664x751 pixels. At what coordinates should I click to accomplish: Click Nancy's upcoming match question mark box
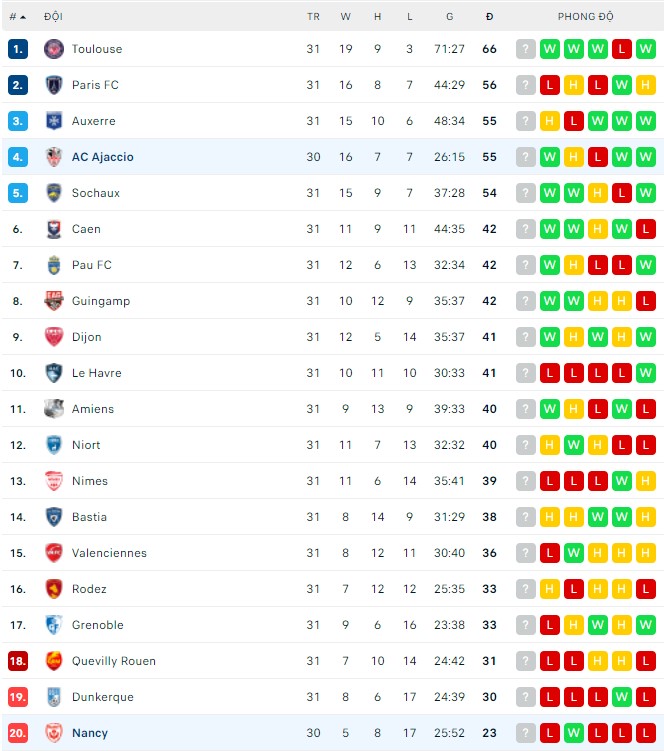[x=526, y=733]
